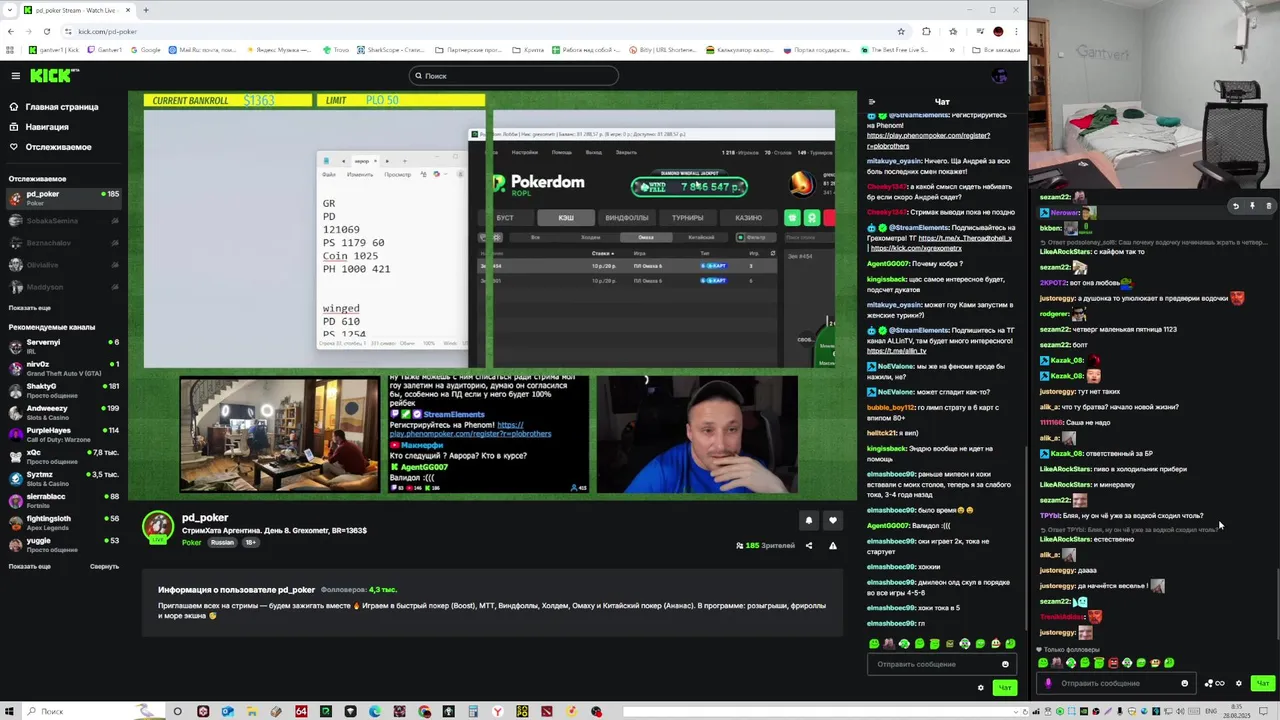The width and height of the screenshot is (1280, 720).
Task: Open yuggie recommended channel
Action: pyautogui.click(x=64, y=544)
